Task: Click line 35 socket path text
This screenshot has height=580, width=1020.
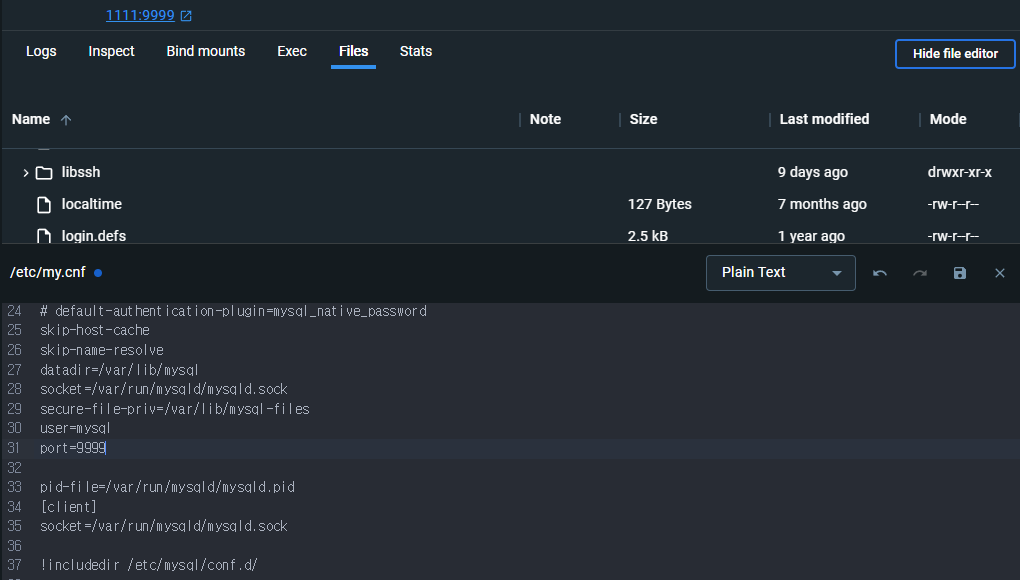Action: point(163,526)
